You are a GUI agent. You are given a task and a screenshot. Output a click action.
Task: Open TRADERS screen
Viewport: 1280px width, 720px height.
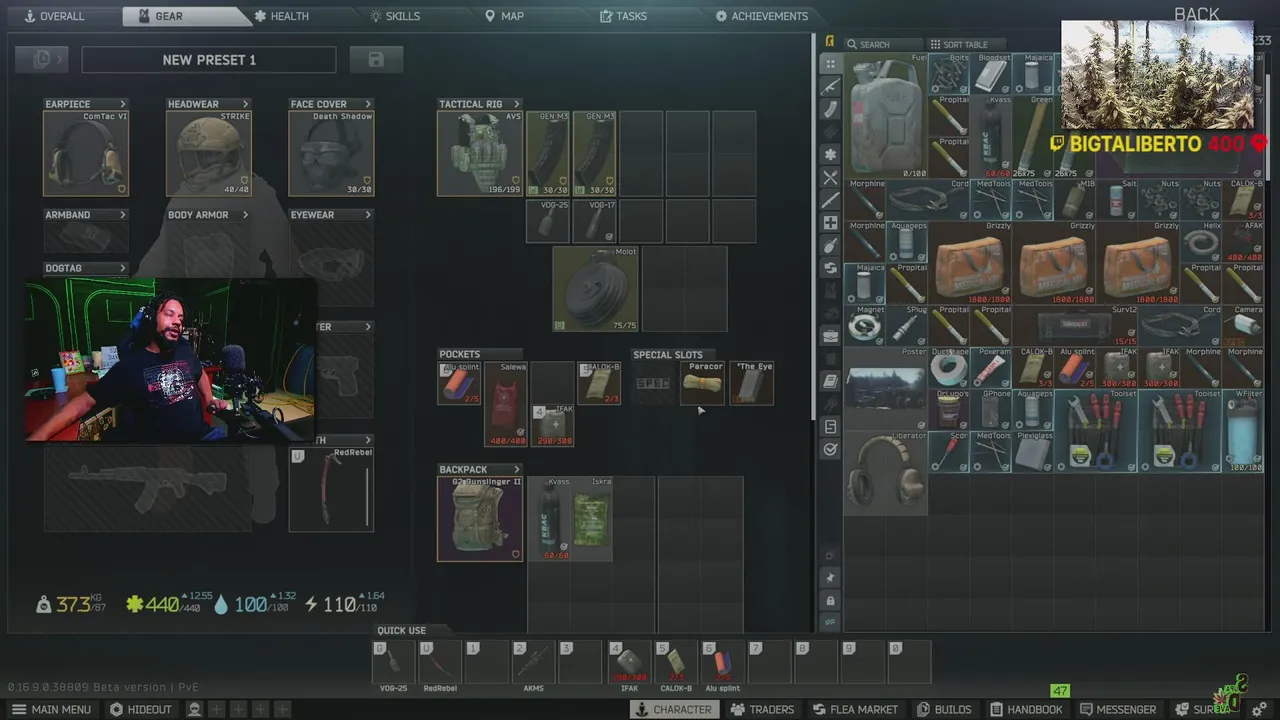(x=762, y=709)
